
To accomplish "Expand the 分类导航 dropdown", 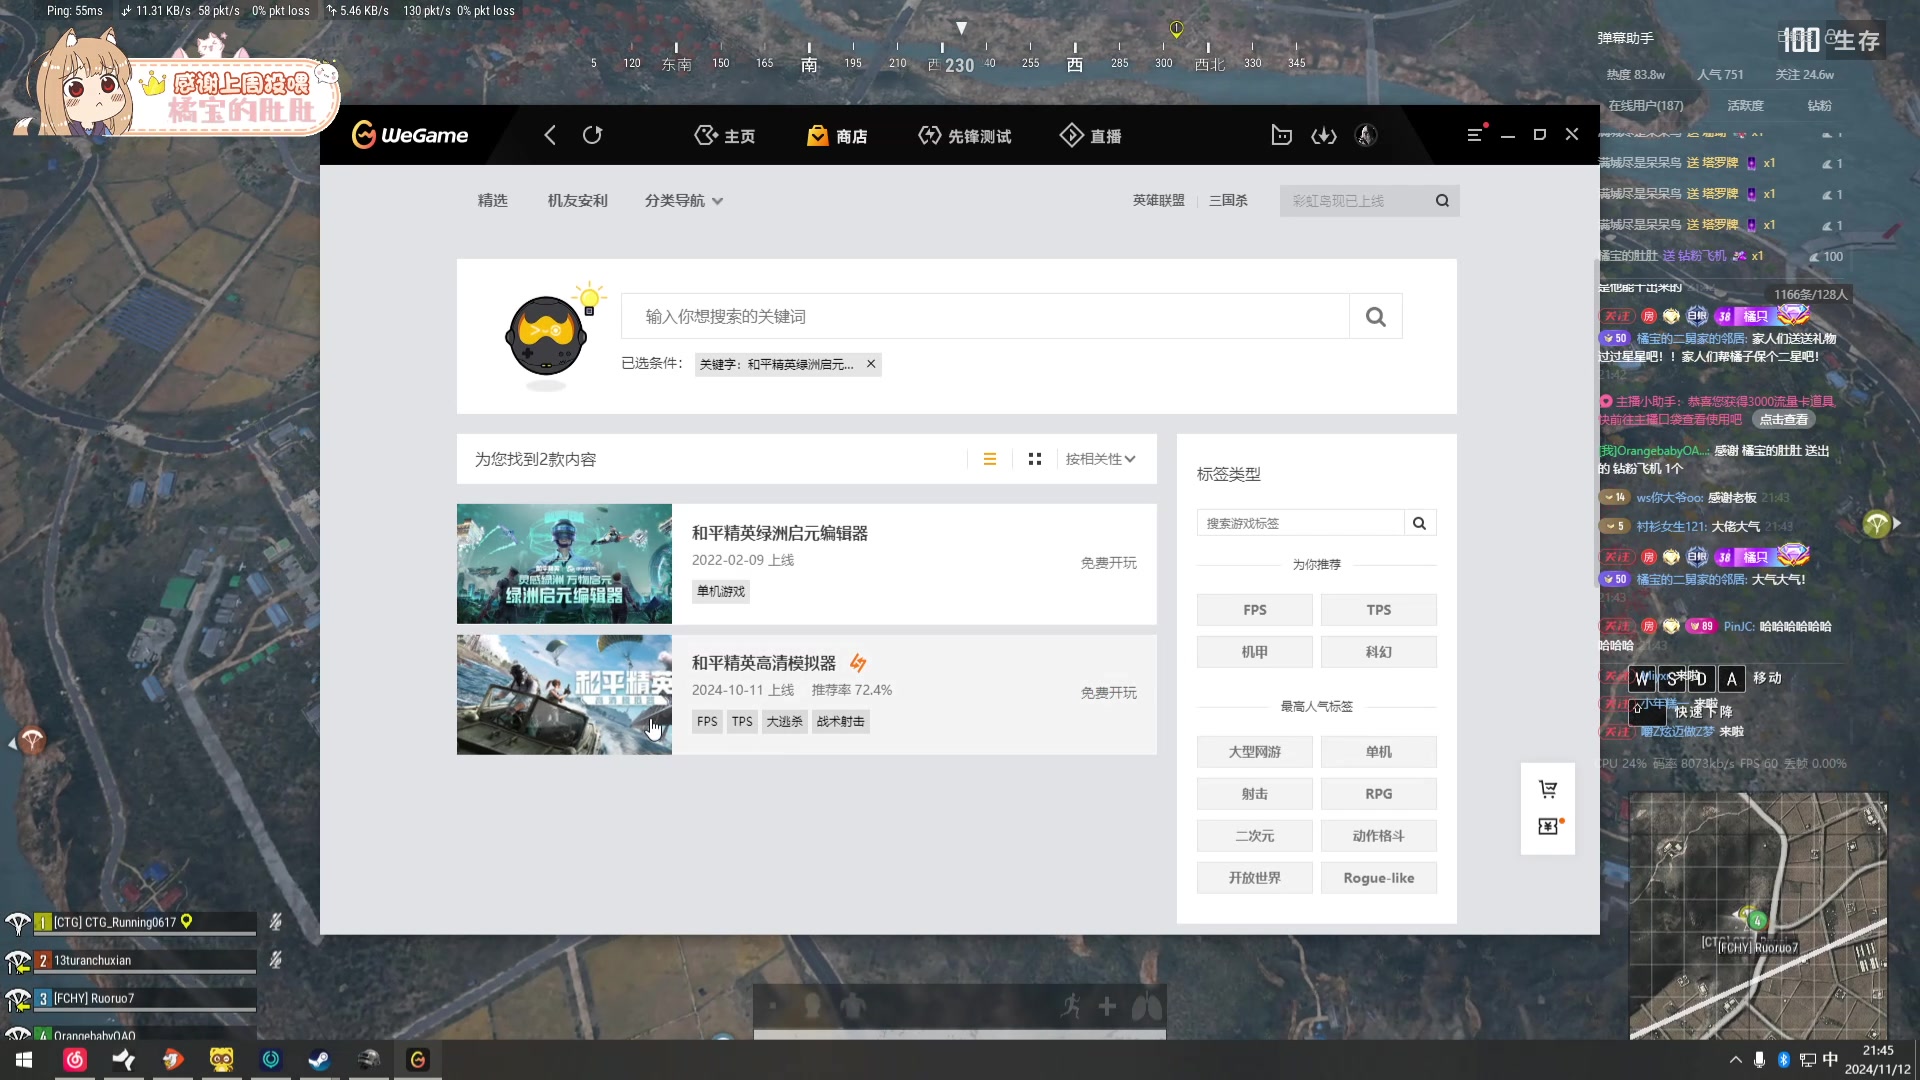I will (x=684, y=200).
